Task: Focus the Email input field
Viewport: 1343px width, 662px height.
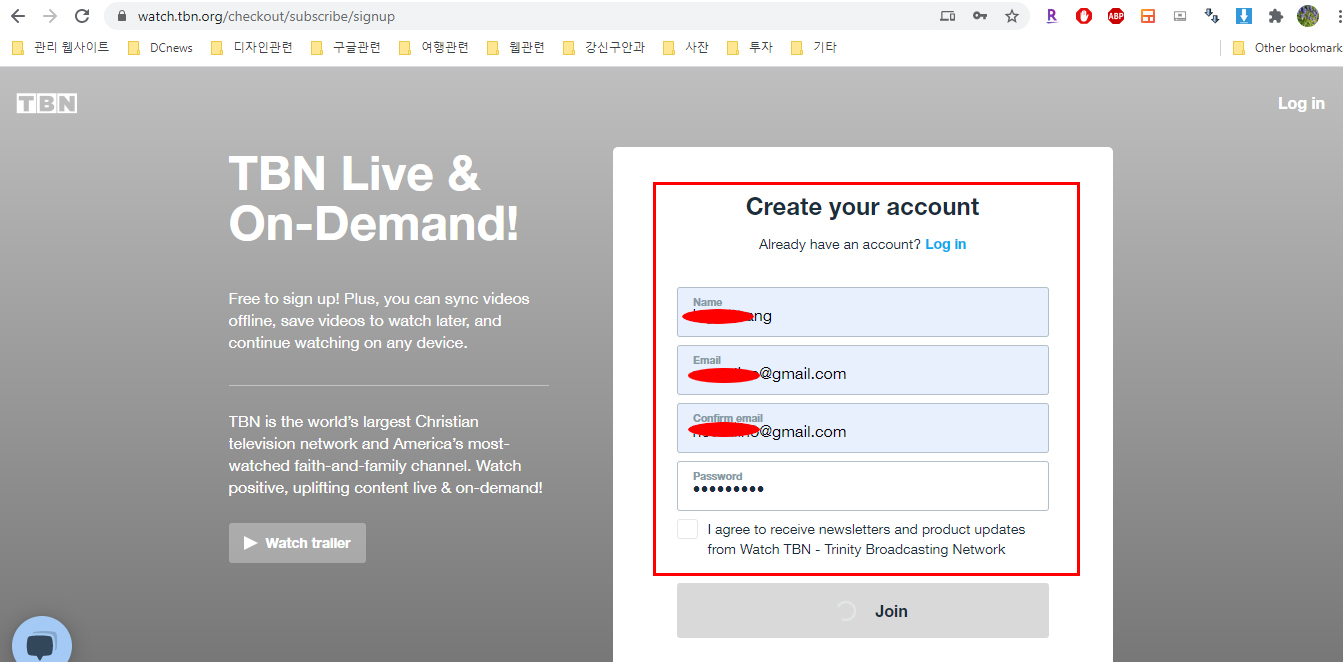Action: click(863, 370)
